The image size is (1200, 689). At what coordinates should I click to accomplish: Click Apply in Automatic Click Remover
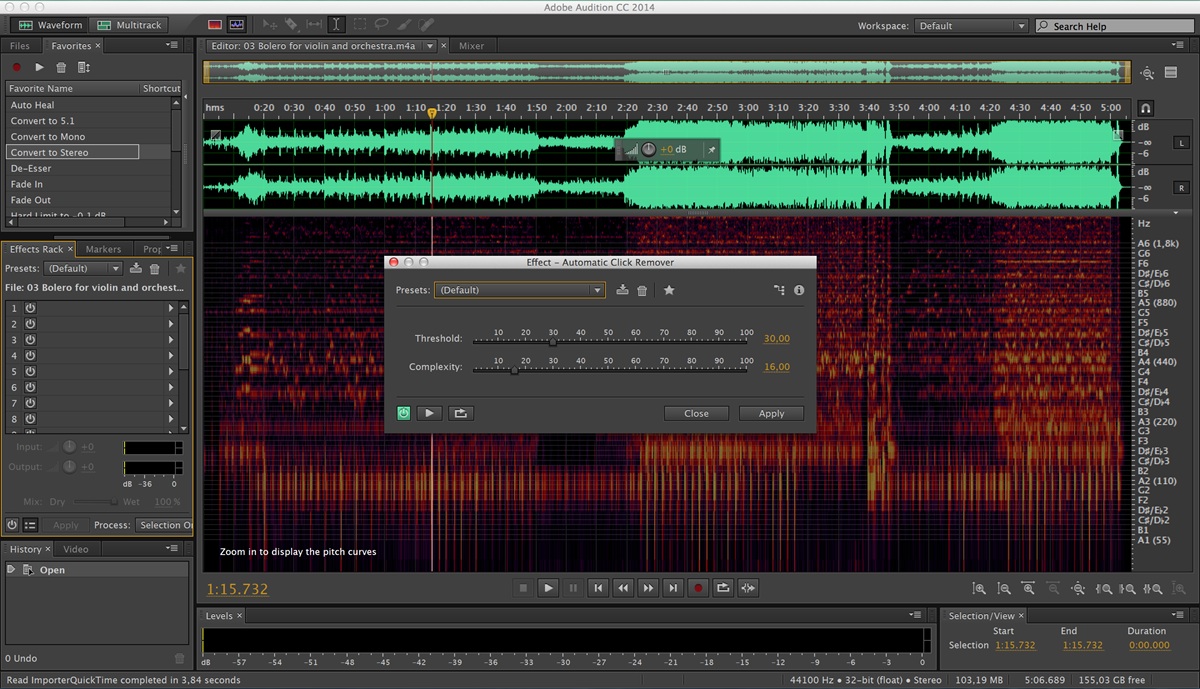[x=771, y=413]
